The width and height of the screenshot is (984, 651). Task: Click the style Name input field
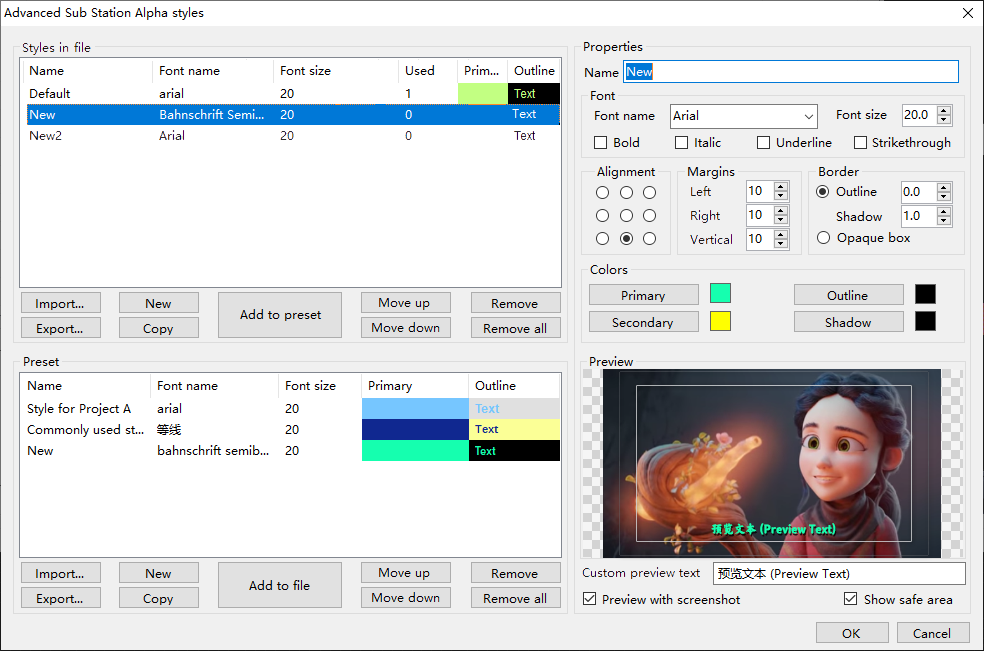[x=791, y=72]
